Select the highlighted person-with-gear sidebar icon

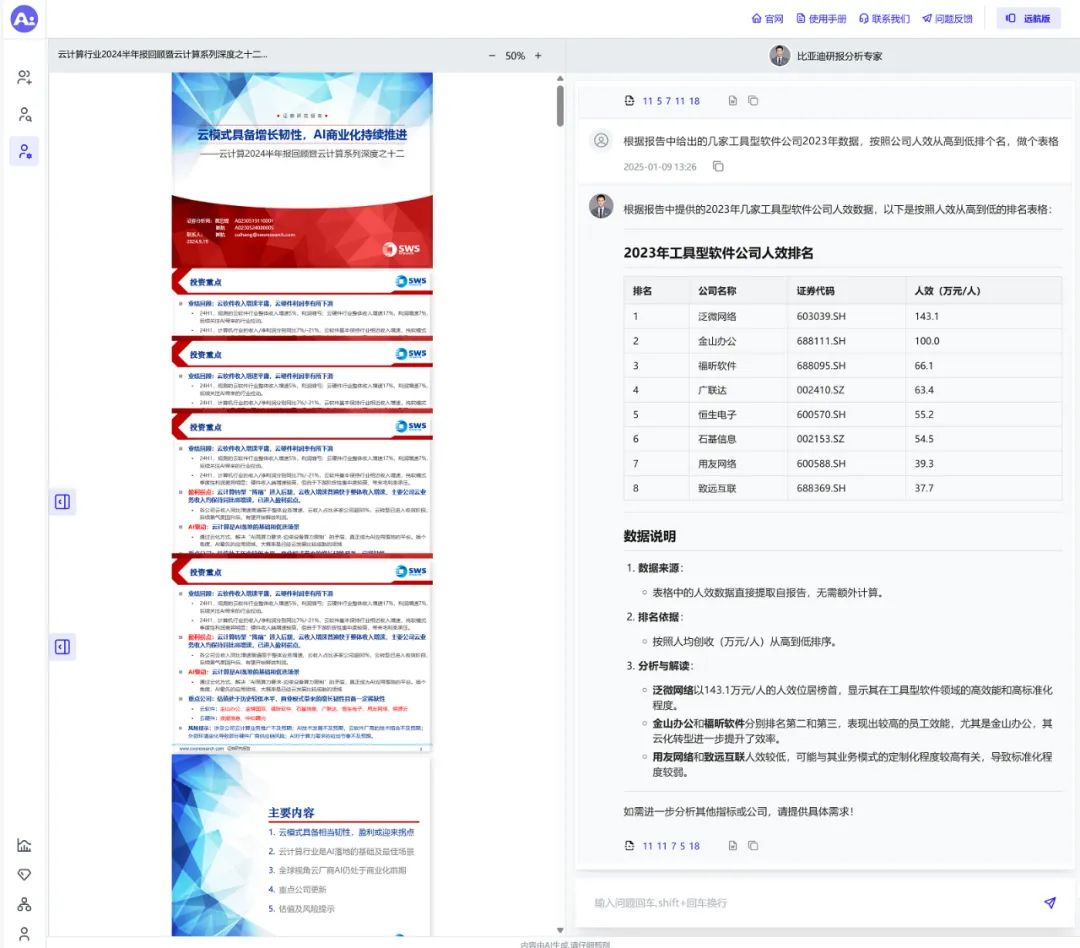(x=24, y=152)
